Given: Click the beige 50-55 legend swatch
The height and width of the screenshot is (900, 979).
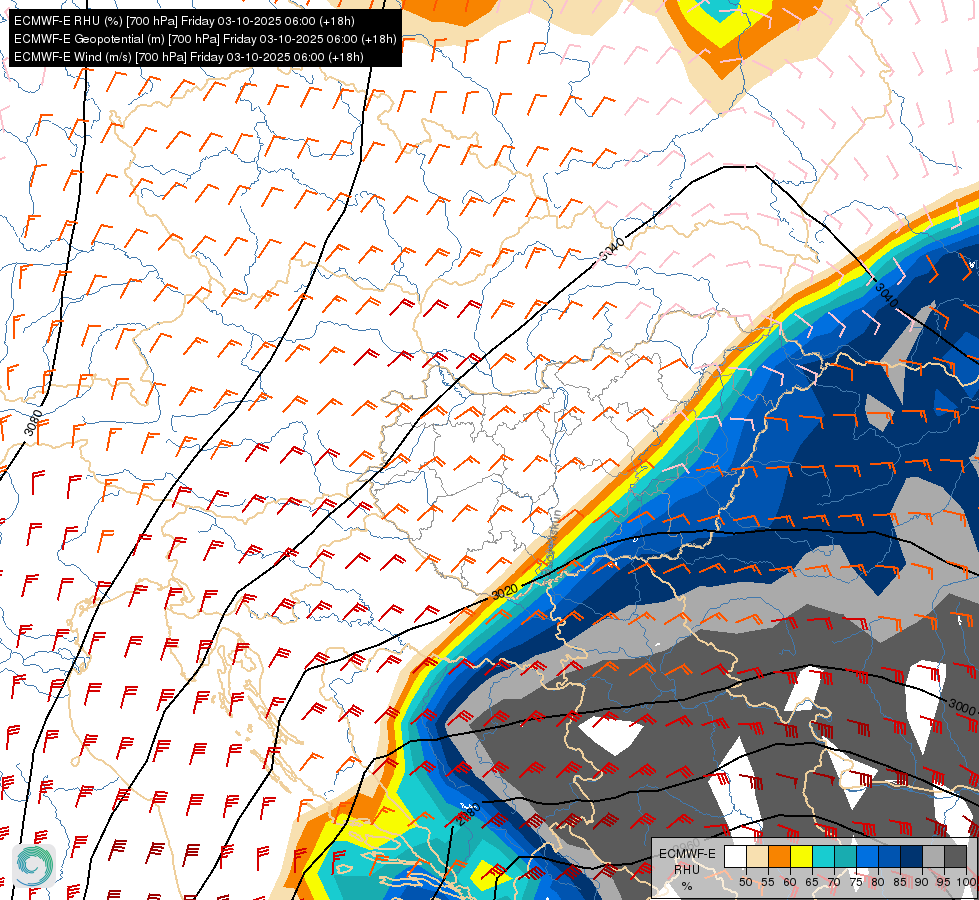Looking at the screenshot, I should click(757, 858).
